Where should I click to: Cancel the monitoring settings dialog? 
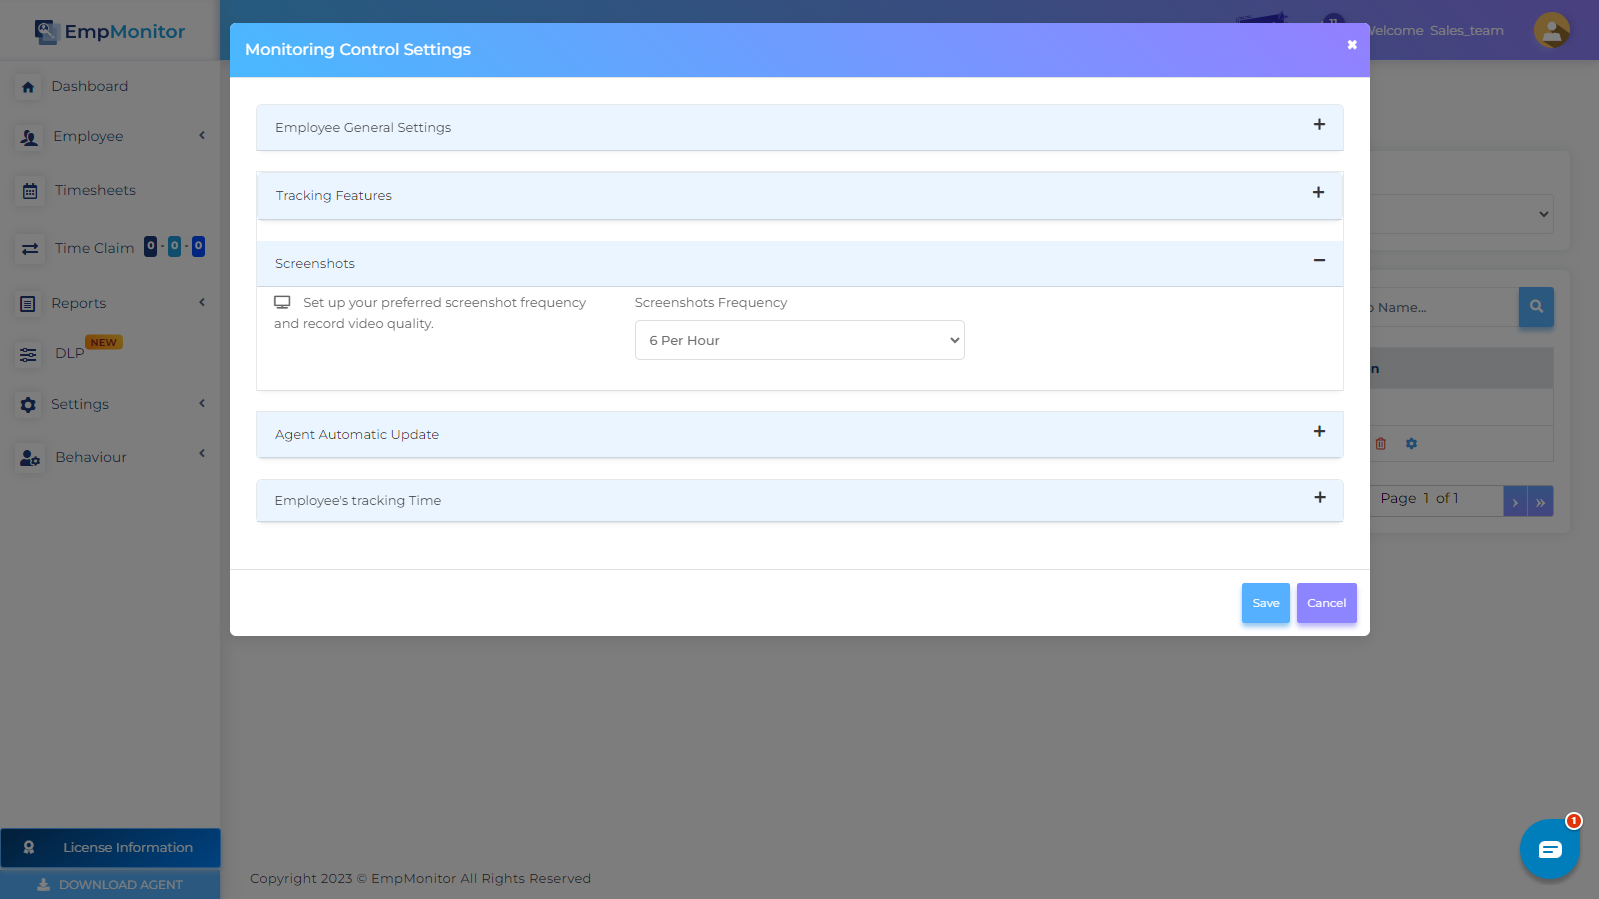click(x=1326, y=603)
